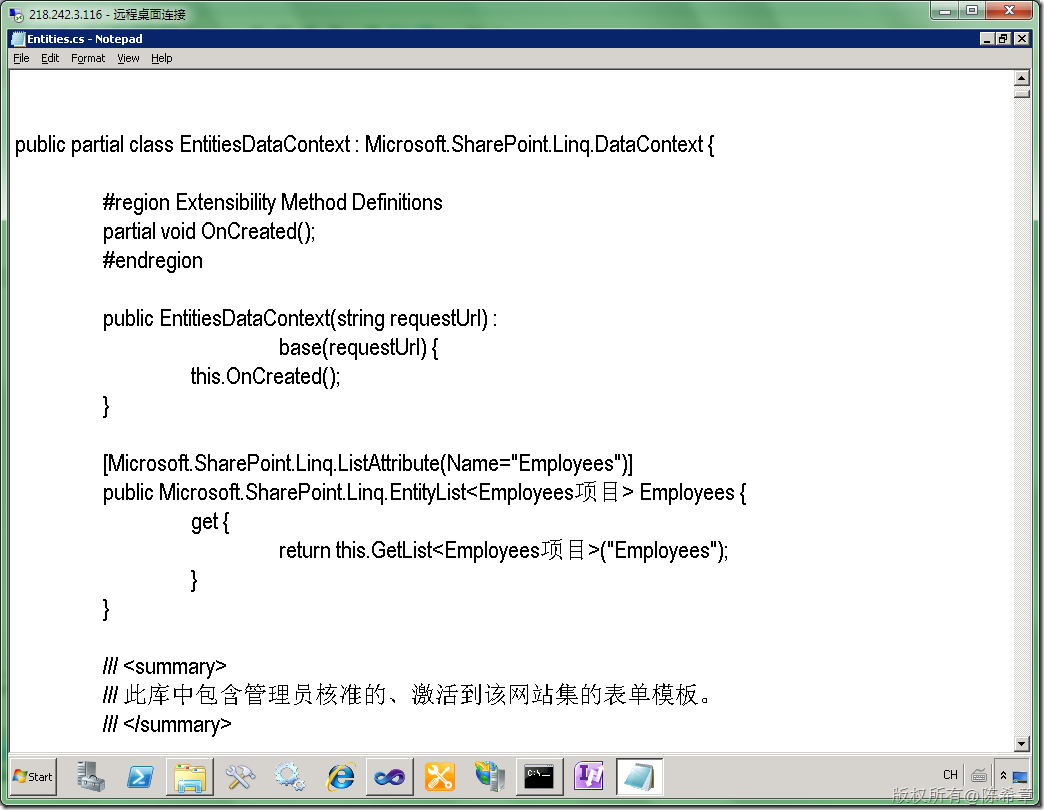Open the gears services icon in taskbar
Viewport: 1044px width, 810px height.
coord(290,776)
